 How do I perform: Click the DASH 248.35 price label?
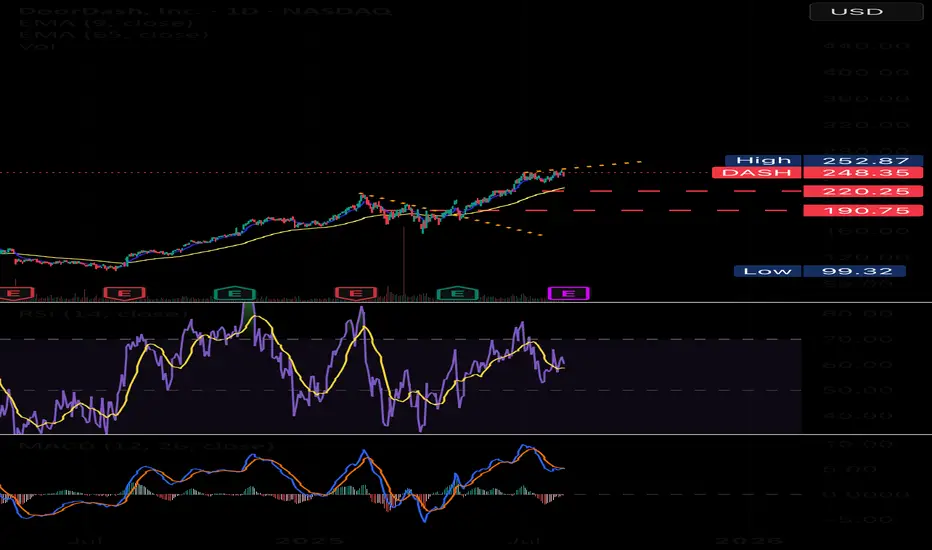pos(817,173)
